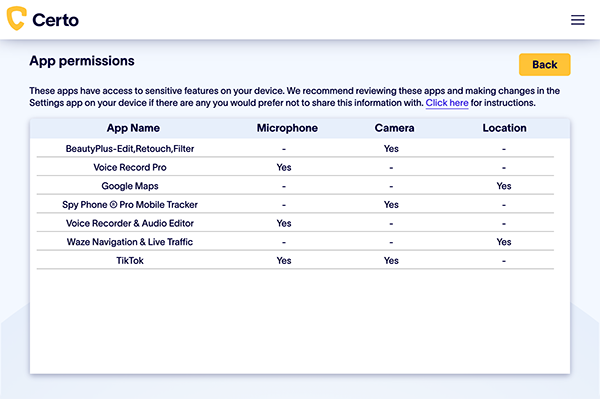Click BeautyPlus Camera Yes value
Screen dimensions: 600x399
tap(391, 149)
